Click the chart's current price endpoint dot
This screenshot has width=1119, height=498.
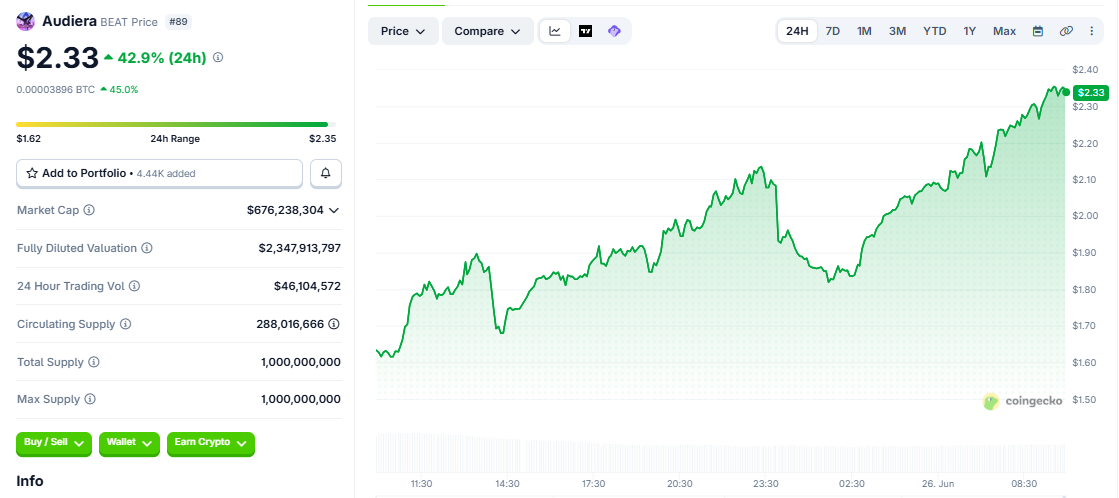point(1065,92)
